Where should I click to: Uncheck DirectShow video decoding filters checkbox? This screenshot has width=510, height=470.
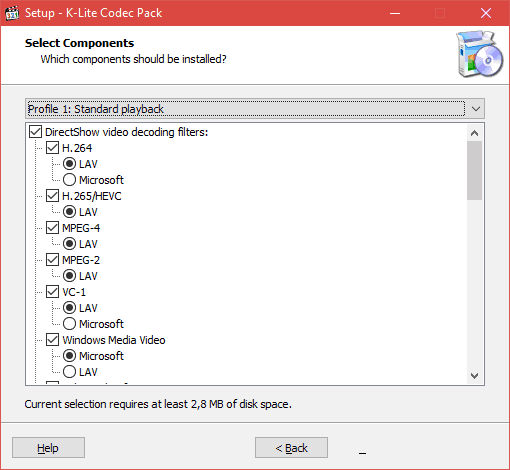35,132
